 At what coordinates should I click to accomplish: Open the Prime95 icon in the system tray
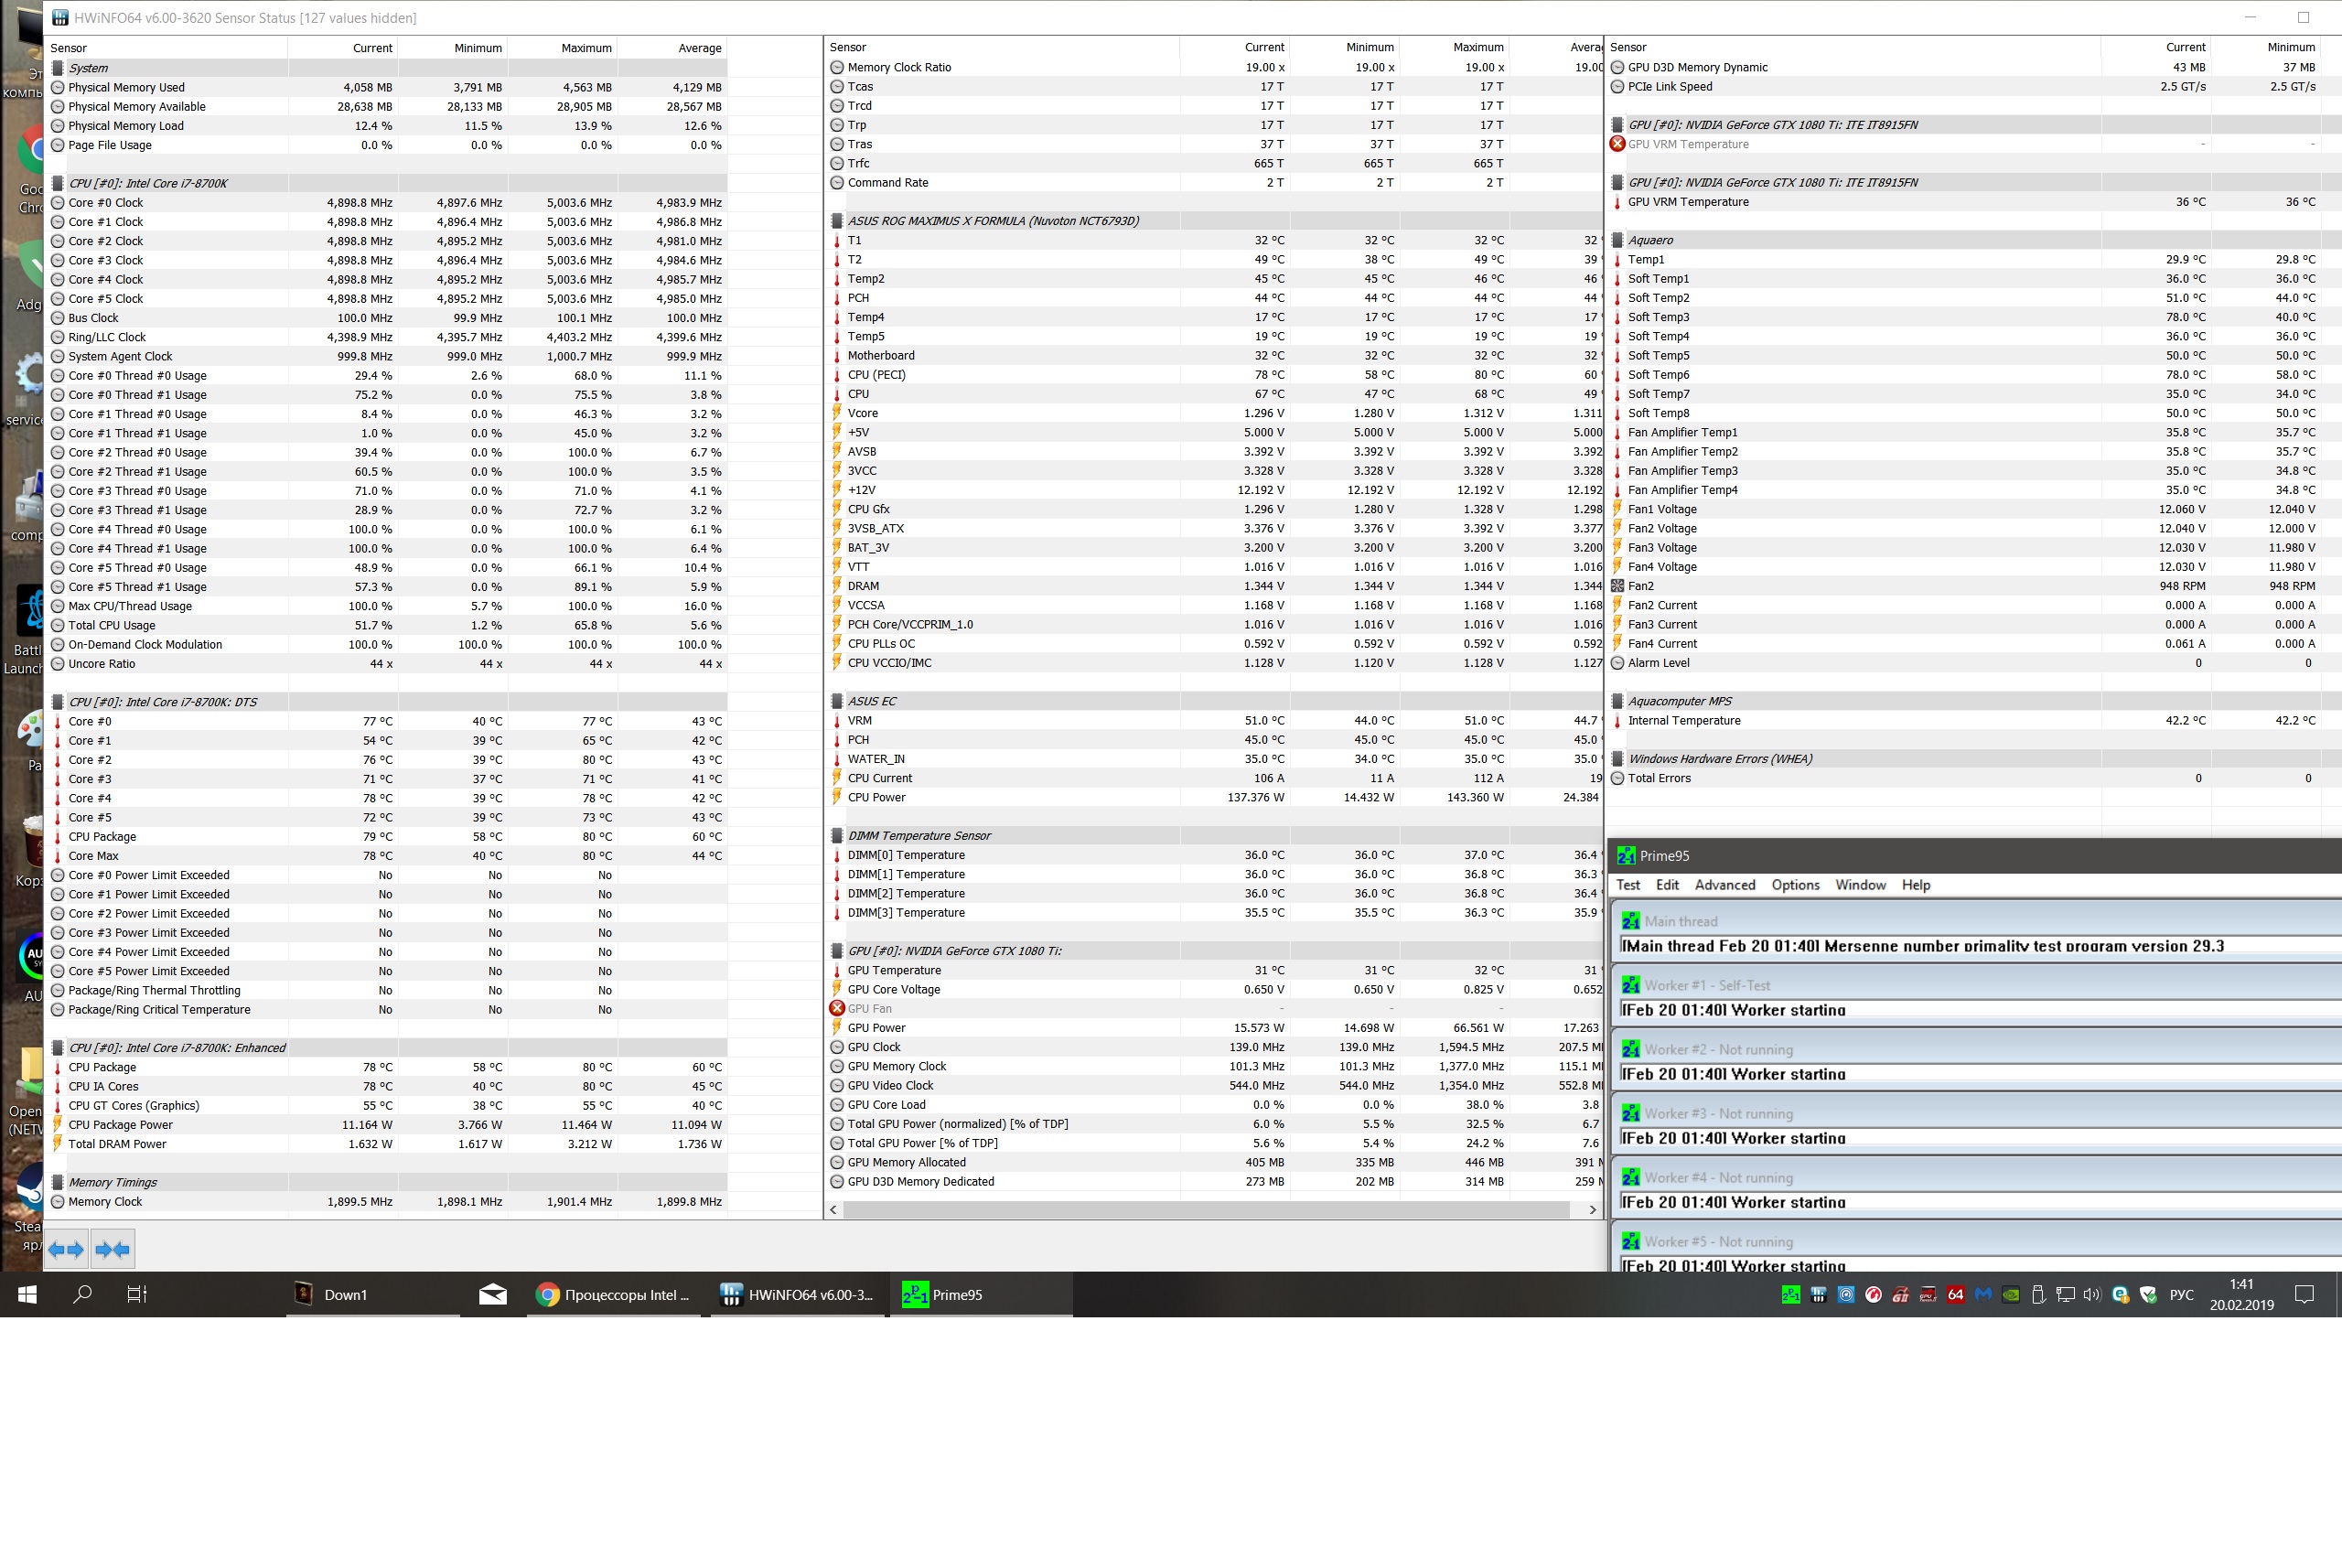(1791, 1295)
